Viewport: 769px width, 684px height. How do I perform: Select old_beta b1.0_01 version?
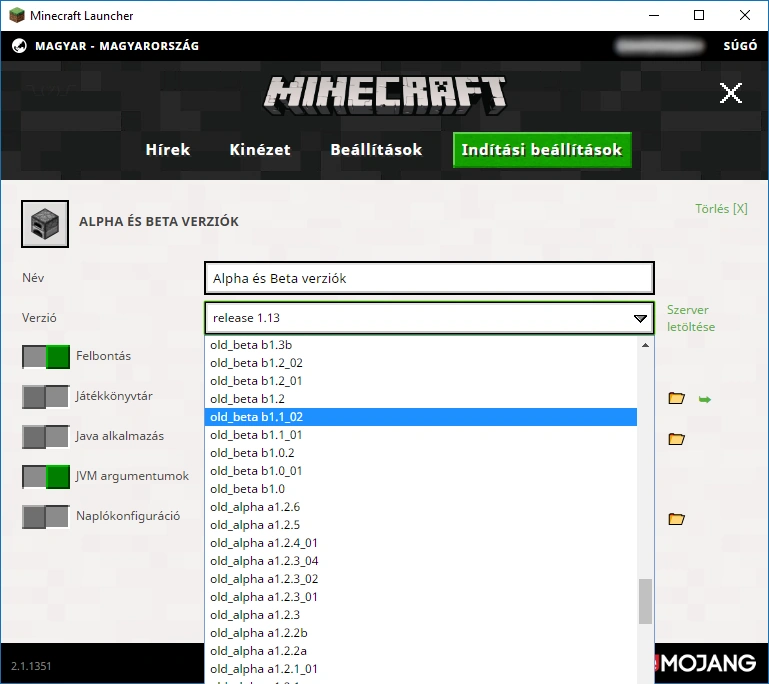point(421,471)
